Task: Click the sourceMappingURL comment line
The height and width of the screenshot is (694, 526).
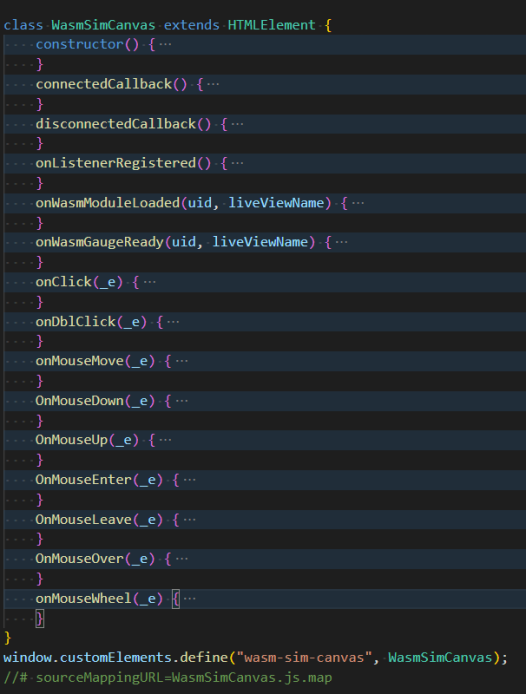Action: (x=168, y=678)
